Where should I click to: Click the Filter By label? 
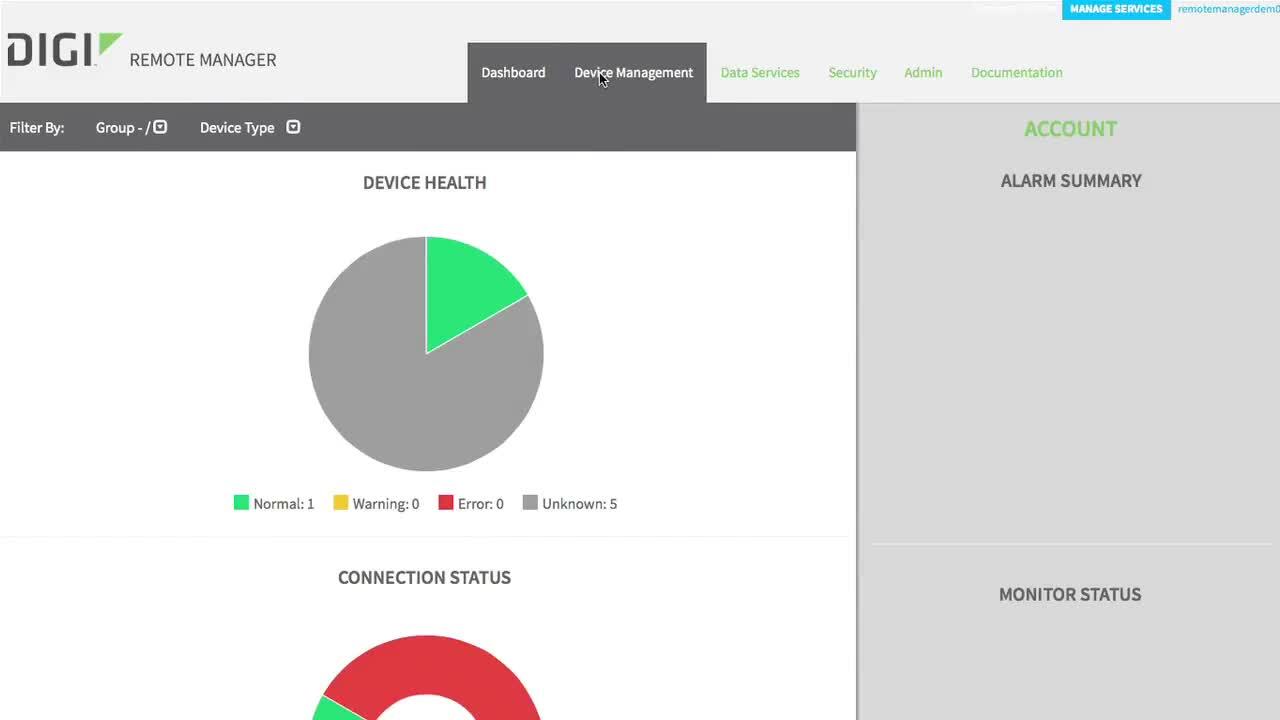[37, 128]
